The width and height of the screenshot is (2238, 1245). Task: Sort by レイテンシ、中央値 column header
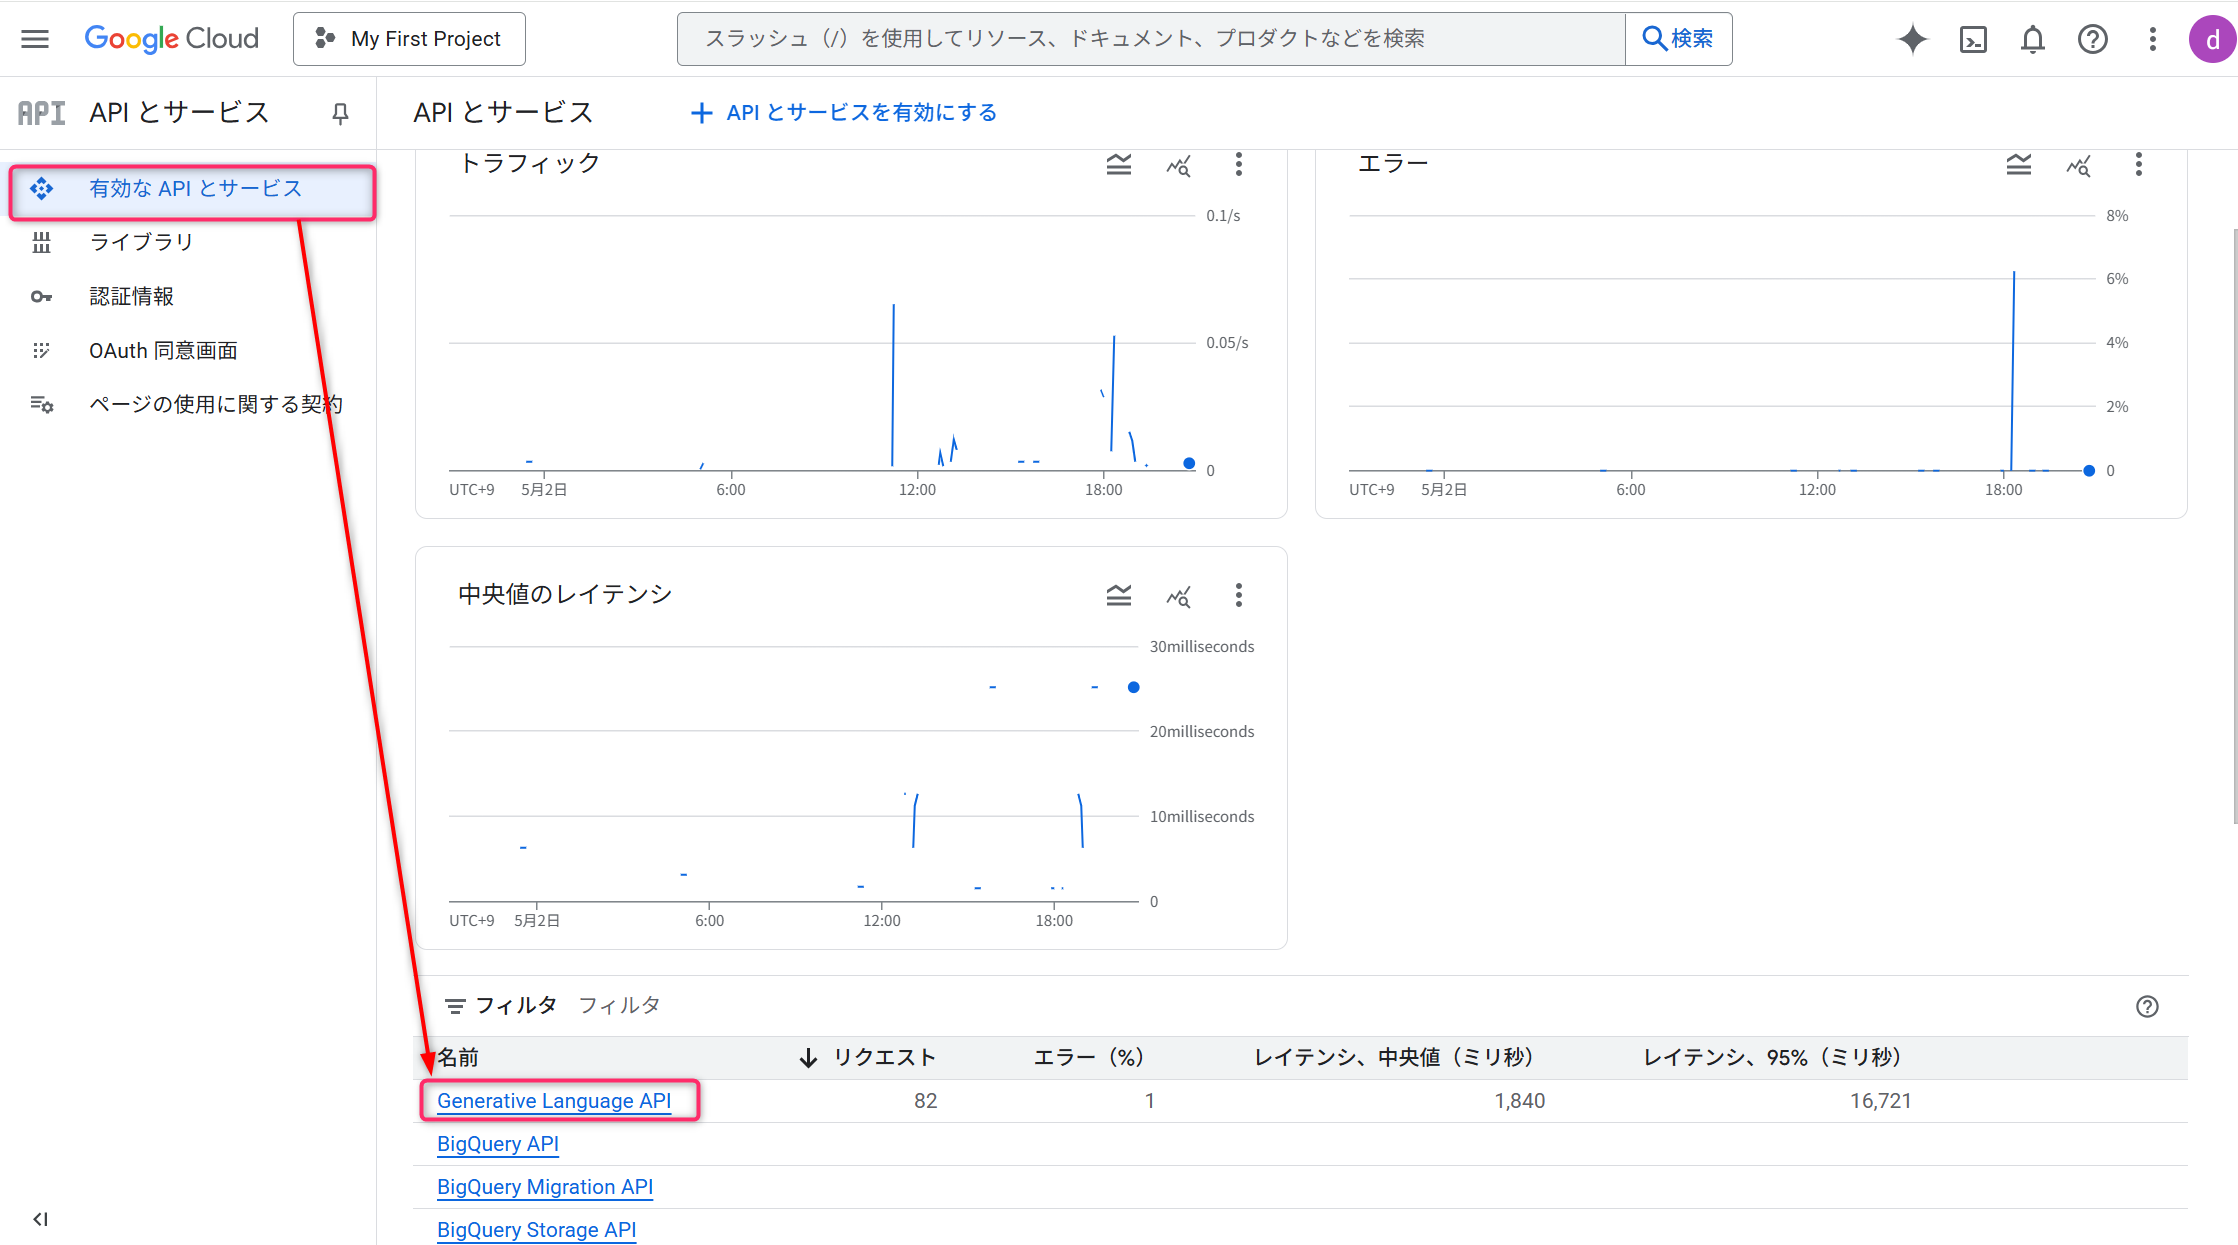[x=1394, y=1058]
